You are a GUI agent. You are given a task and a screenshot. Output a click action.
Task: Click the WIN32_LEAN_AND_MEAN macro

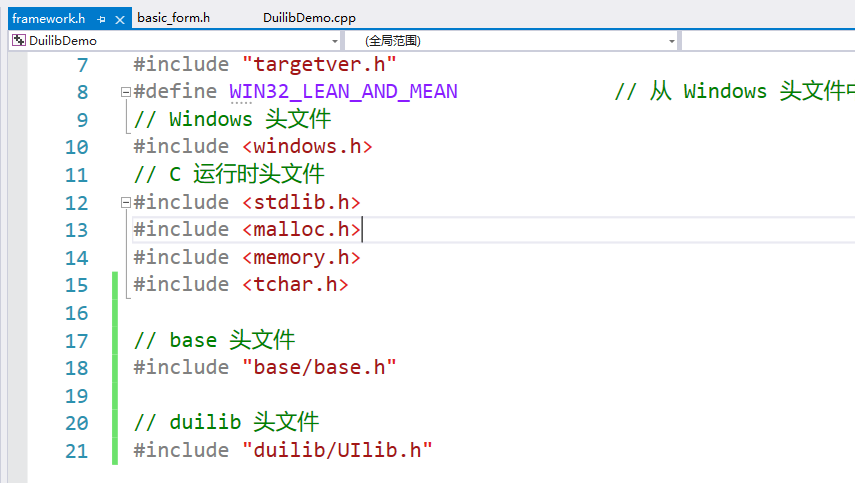(343, 92)
